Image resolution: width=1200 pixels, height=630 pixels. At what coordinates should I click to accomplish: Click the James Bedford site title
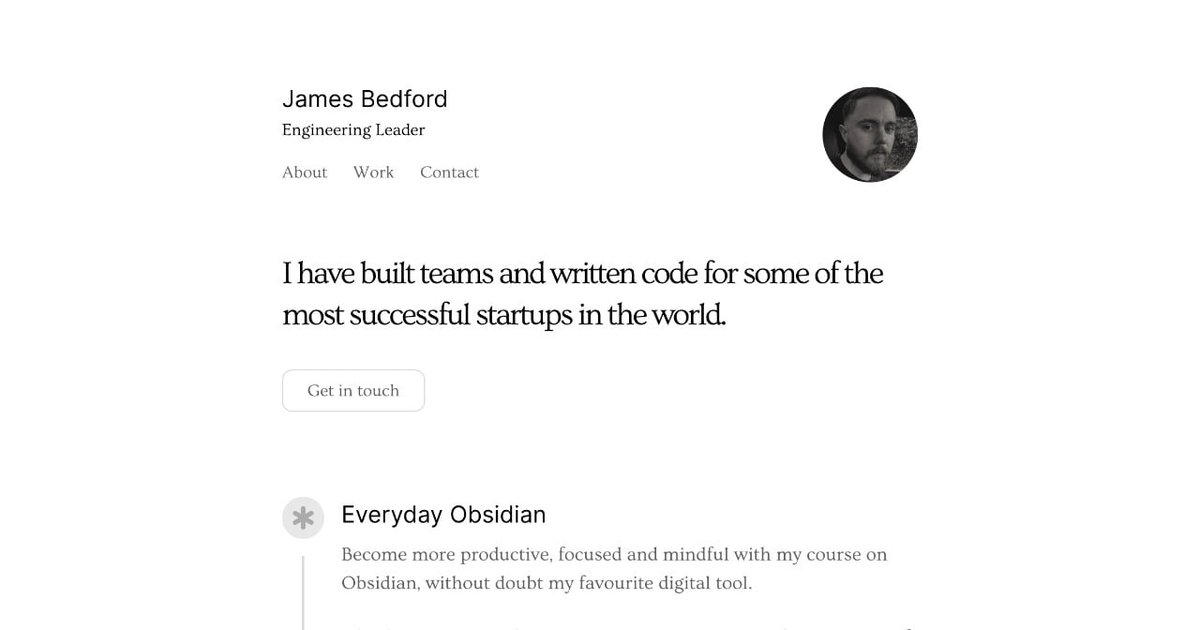[365, 99]
